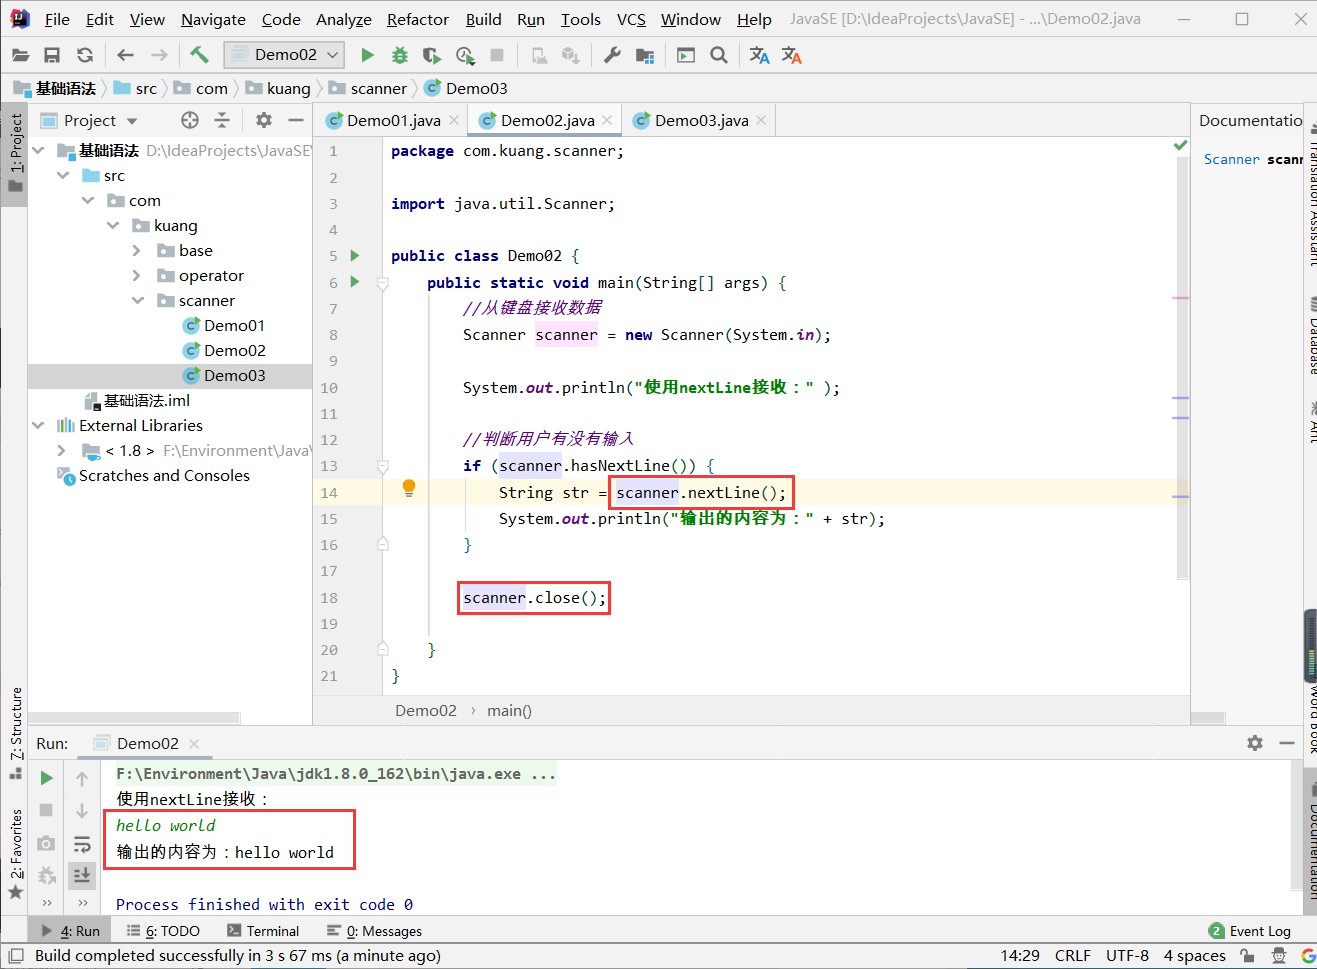This screenshot has width=1317, height=969.
Task: Toggle scroll to end in Run console
Action: (x=82, y=875)
